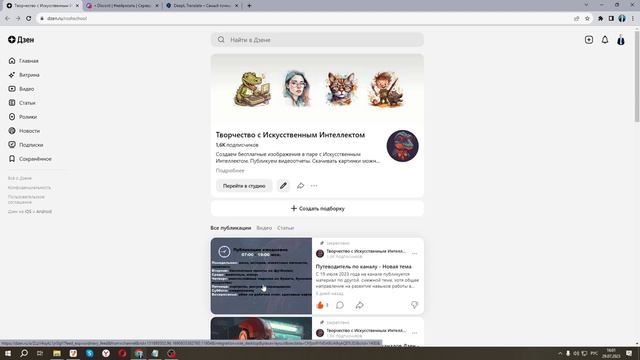Open File Explorer from the taskbar

pyautogui.click(x=57, y=353)
